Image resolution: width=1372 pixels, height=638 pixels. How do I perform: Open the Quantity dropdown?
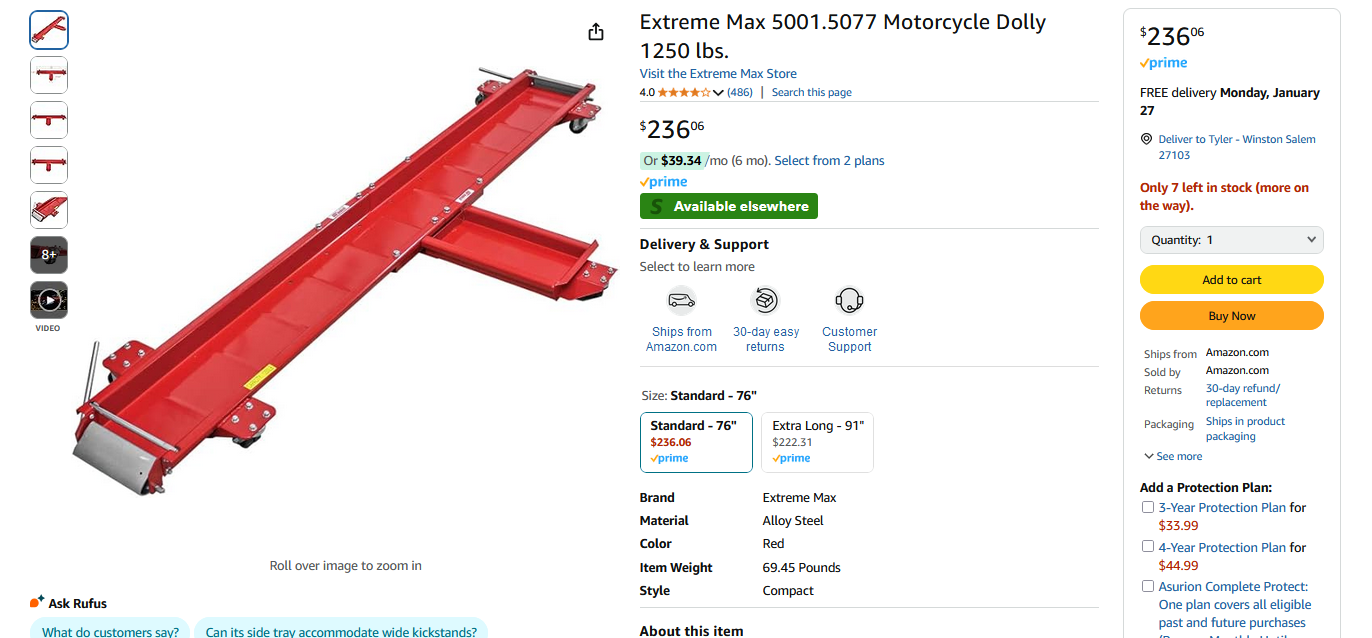click(x=1231, y=240)
